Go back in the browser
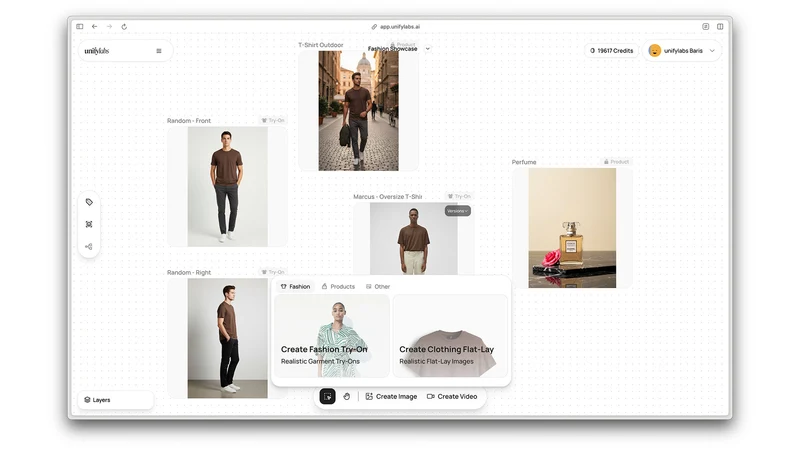Viewport: 800px width, 450px height. 94,27
